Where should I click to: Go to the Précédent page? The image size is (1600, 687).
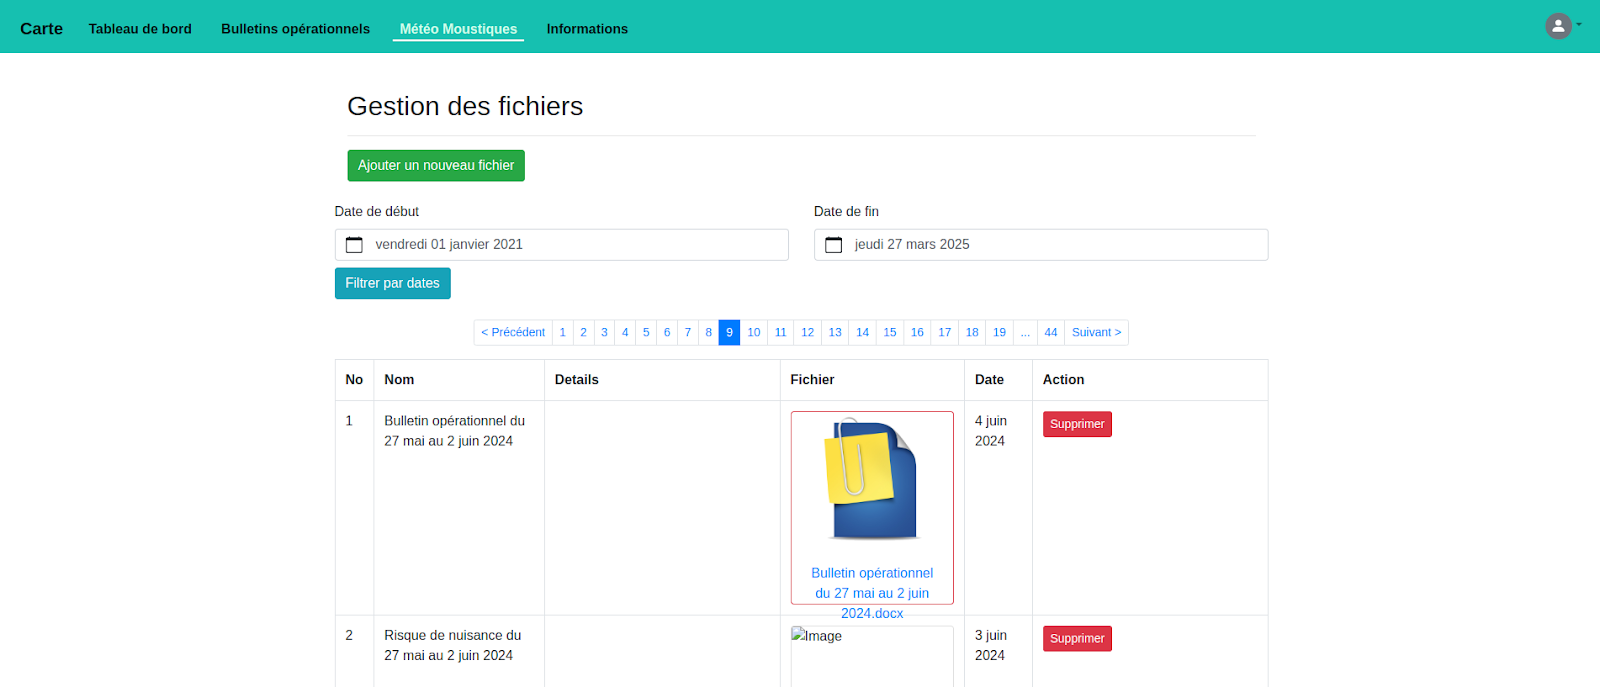513,333
